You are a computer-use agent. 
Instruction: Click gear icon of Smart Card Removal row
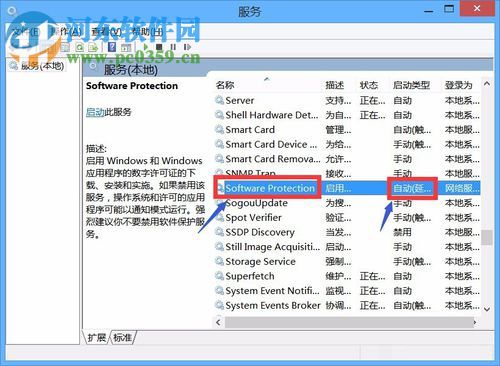point(219,159)
